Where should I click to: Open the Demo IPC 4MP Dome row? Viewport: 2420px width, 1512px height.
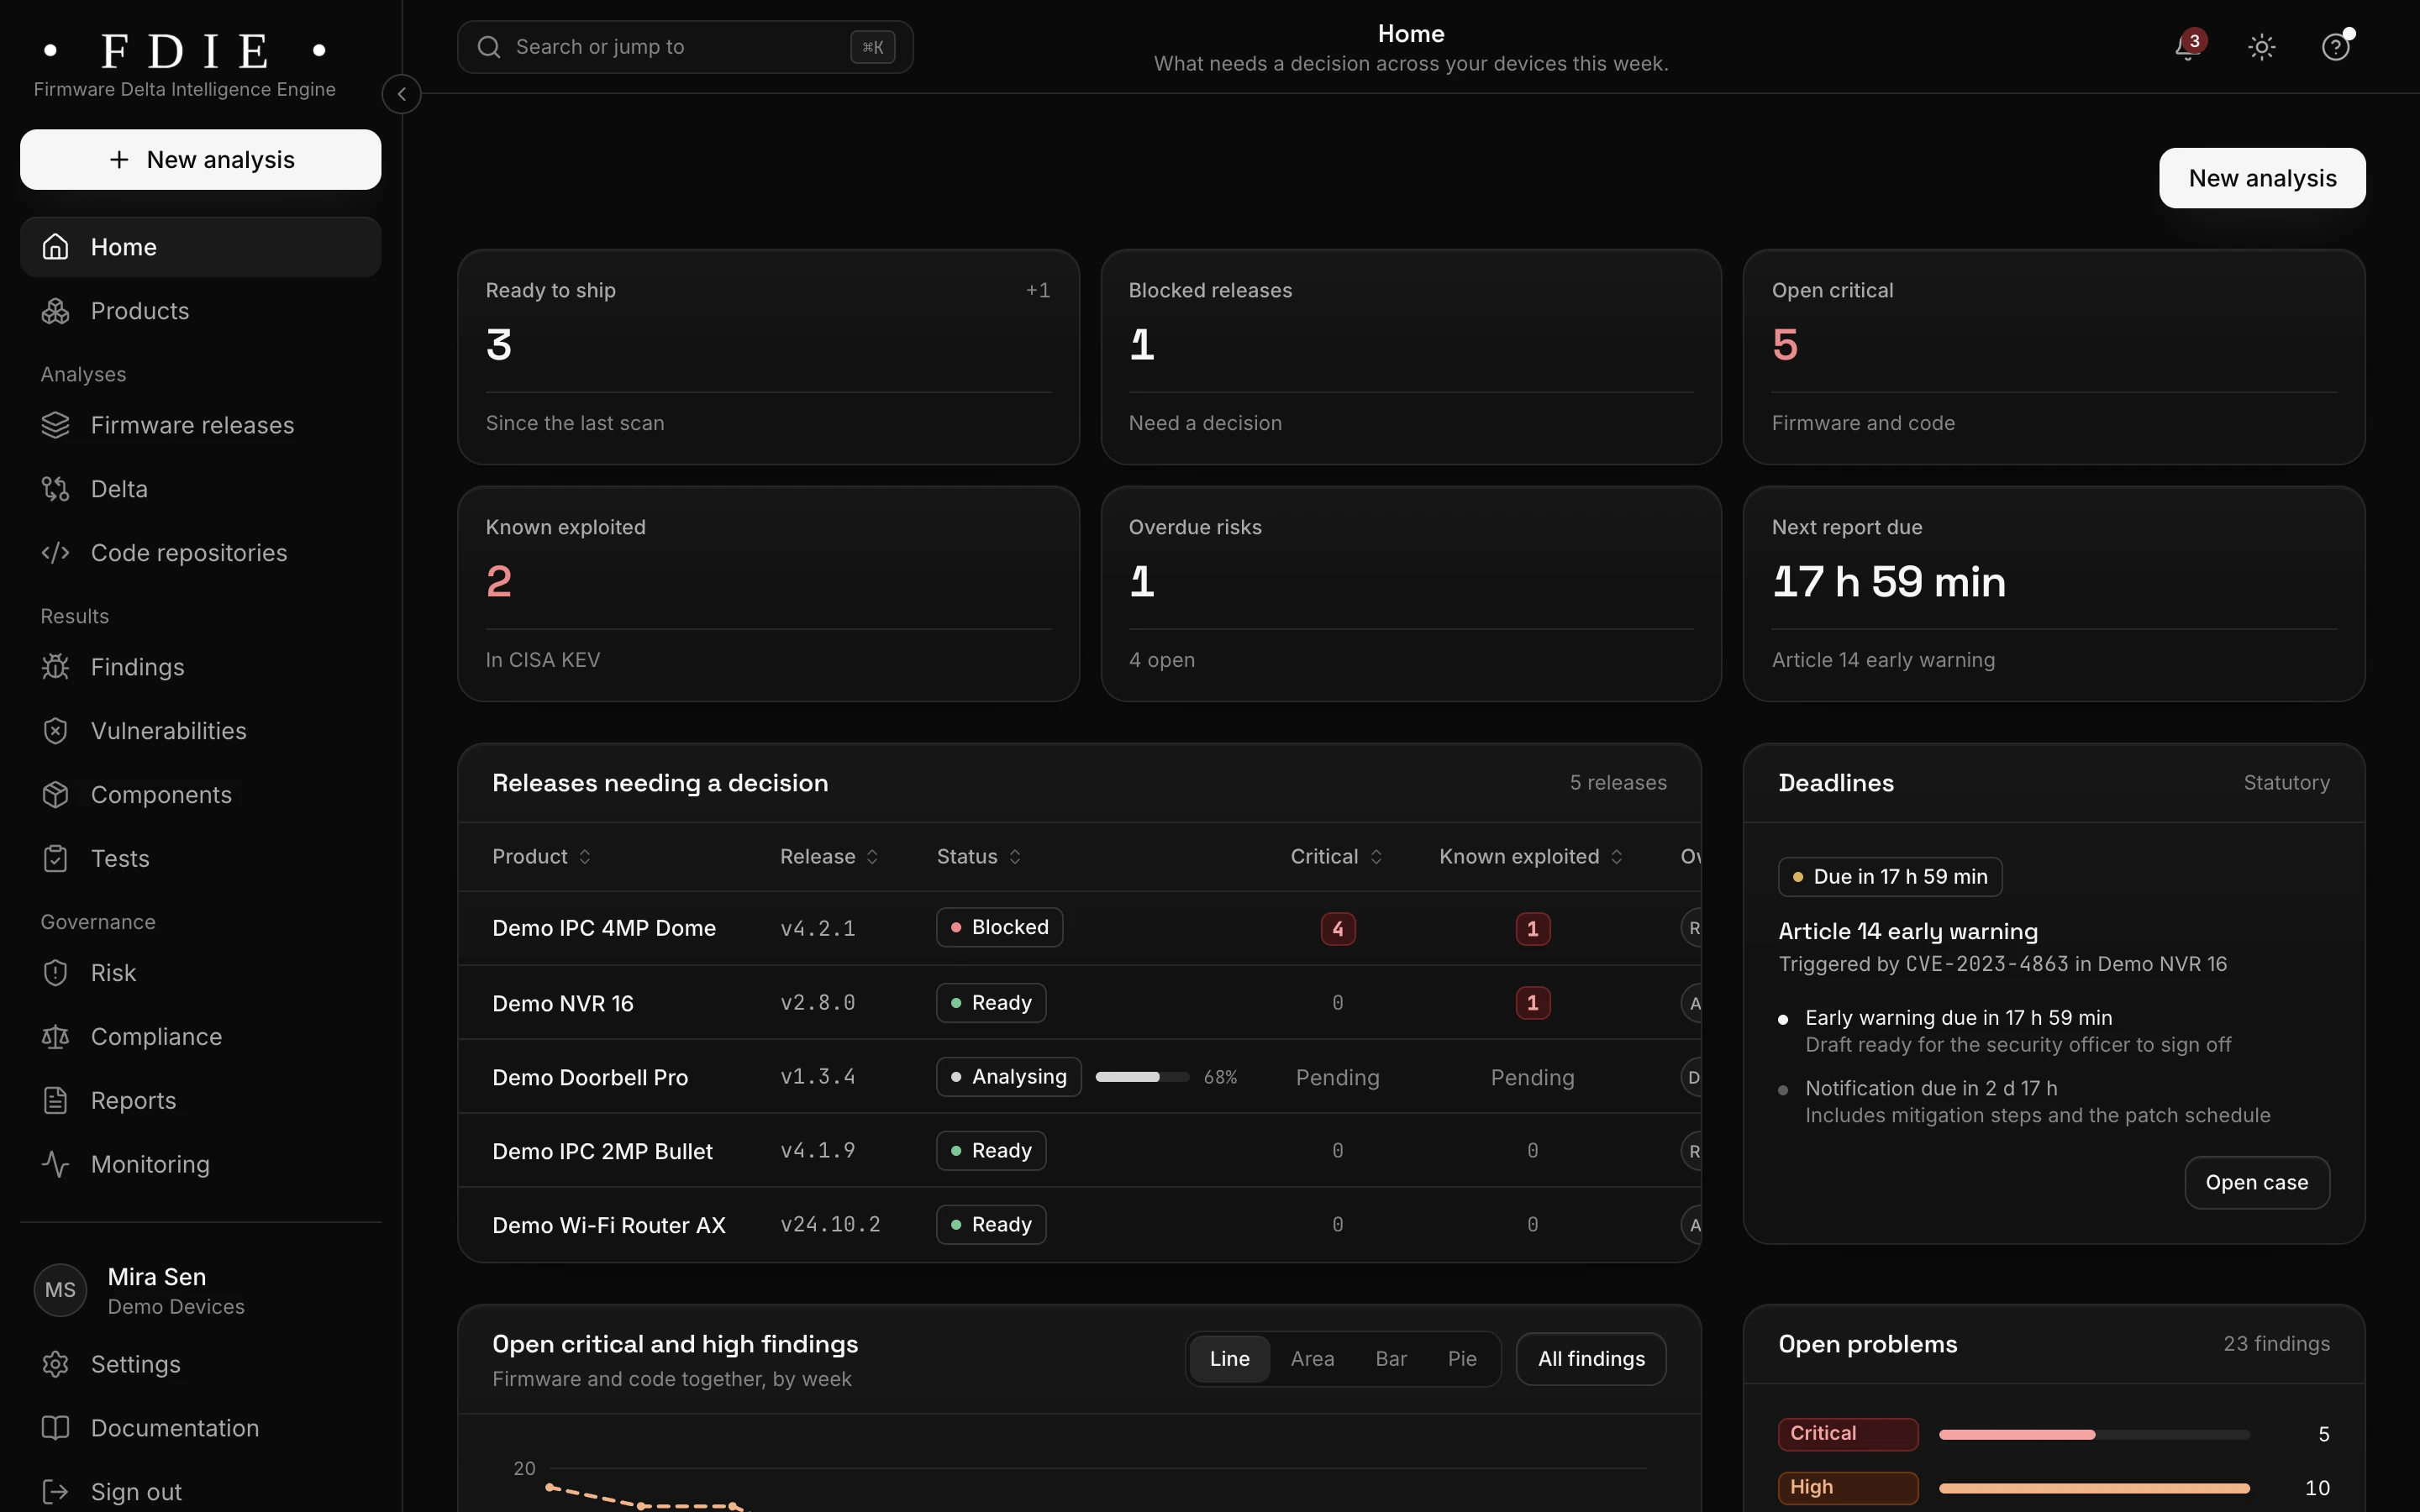pos(1079,928)
